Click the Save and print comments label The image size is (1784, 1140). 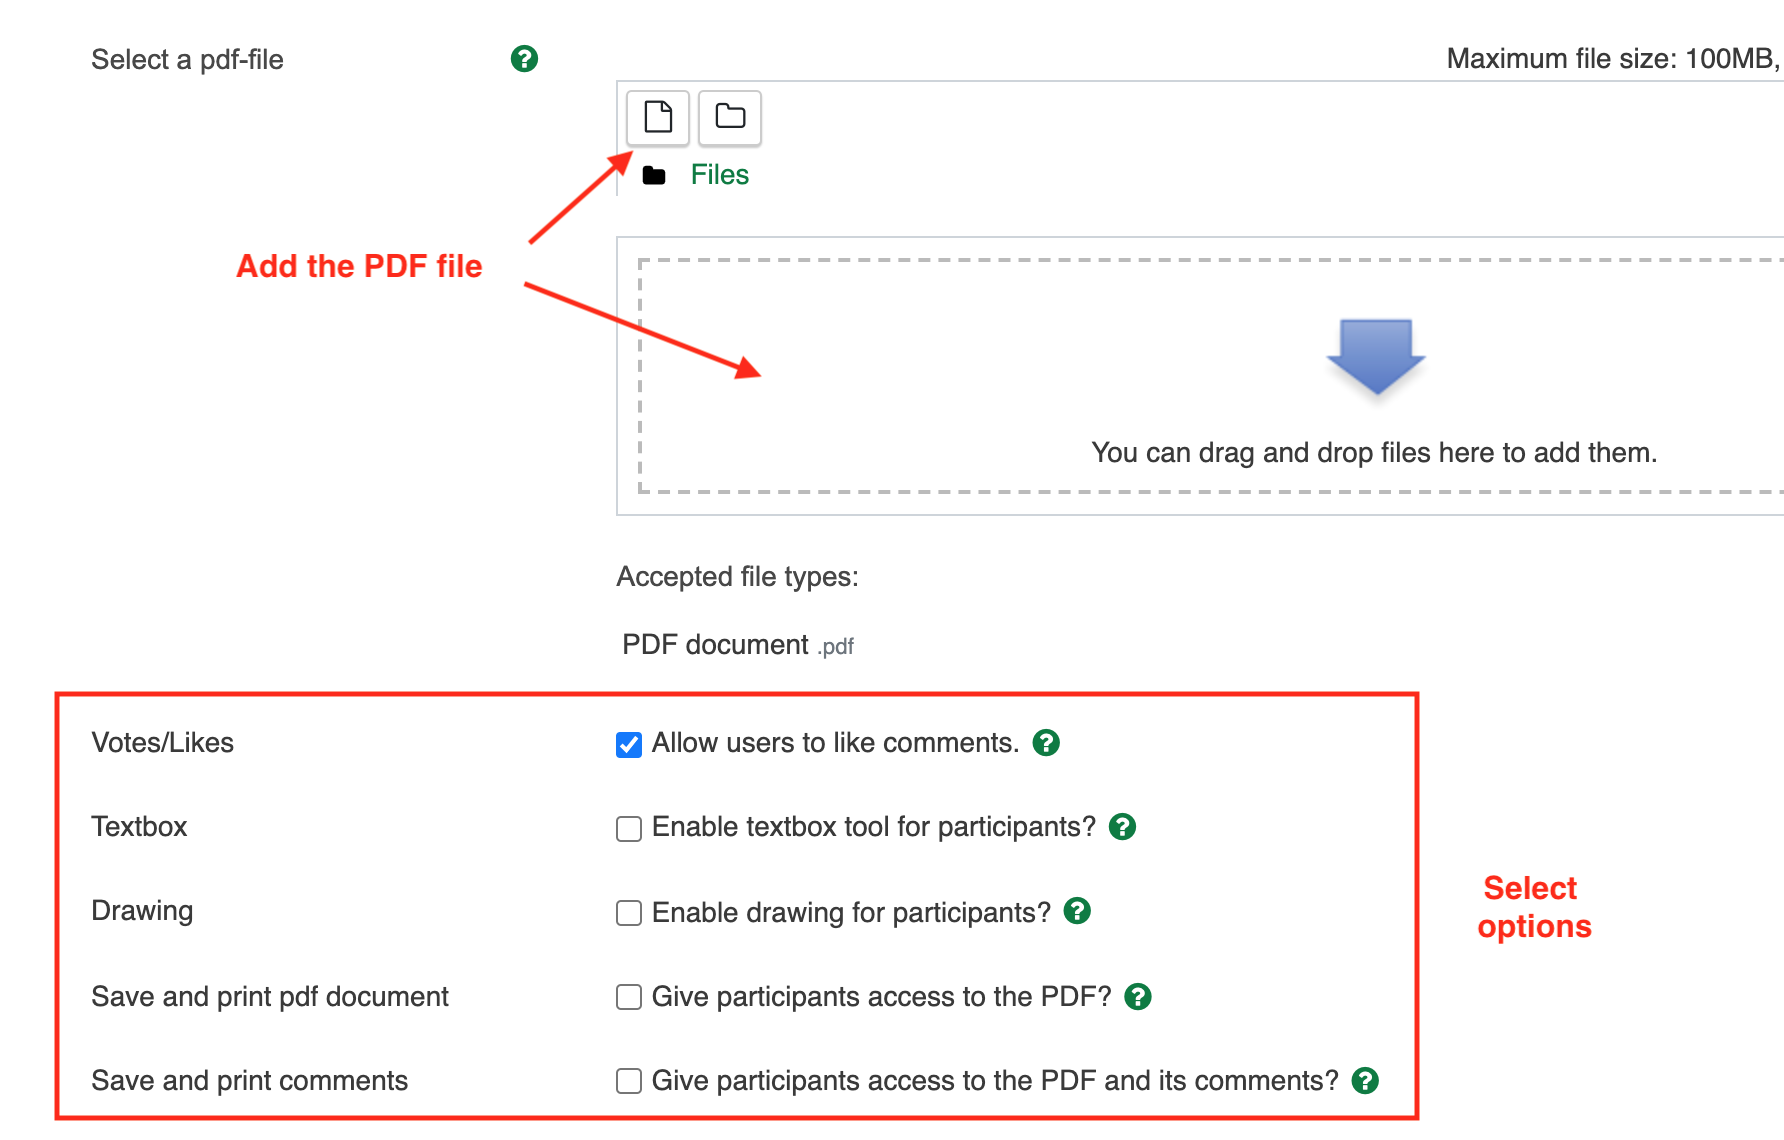click(x=249, y=1081)
